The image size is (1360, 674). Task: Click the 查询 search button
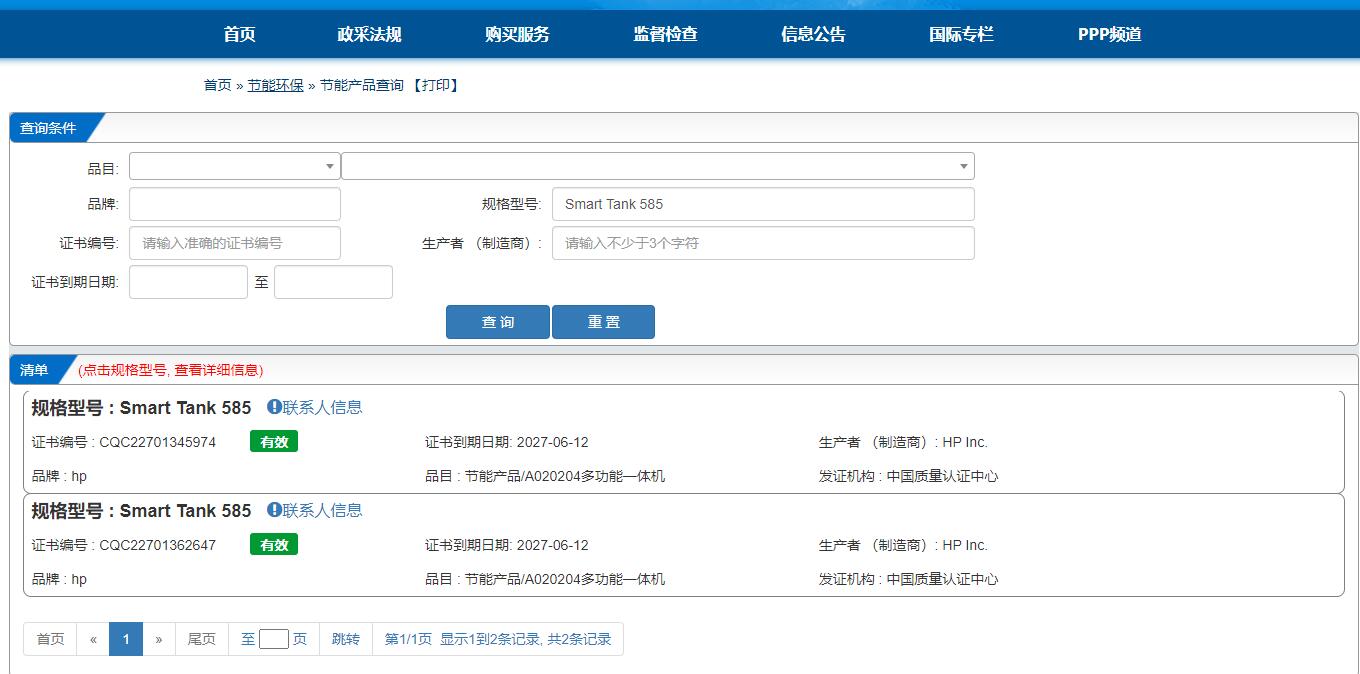pyautogui.click(x=498, y=322)
